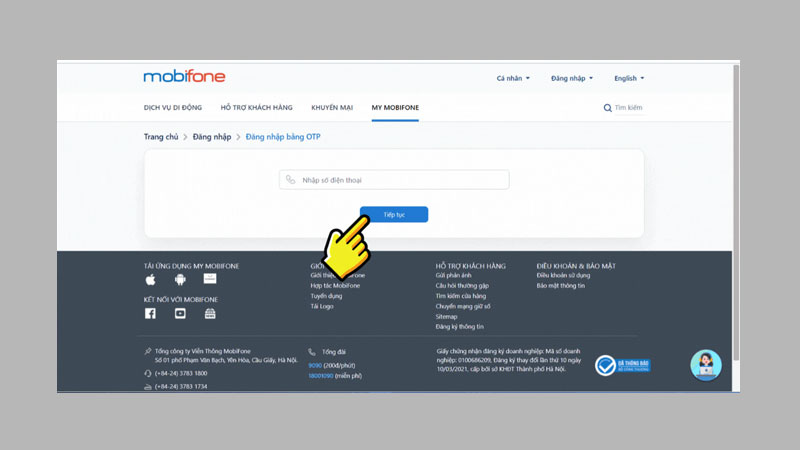The image size is (800, 450).
Task: Click the phone icon inside the phone field
Action: click(x=290, y=180)
